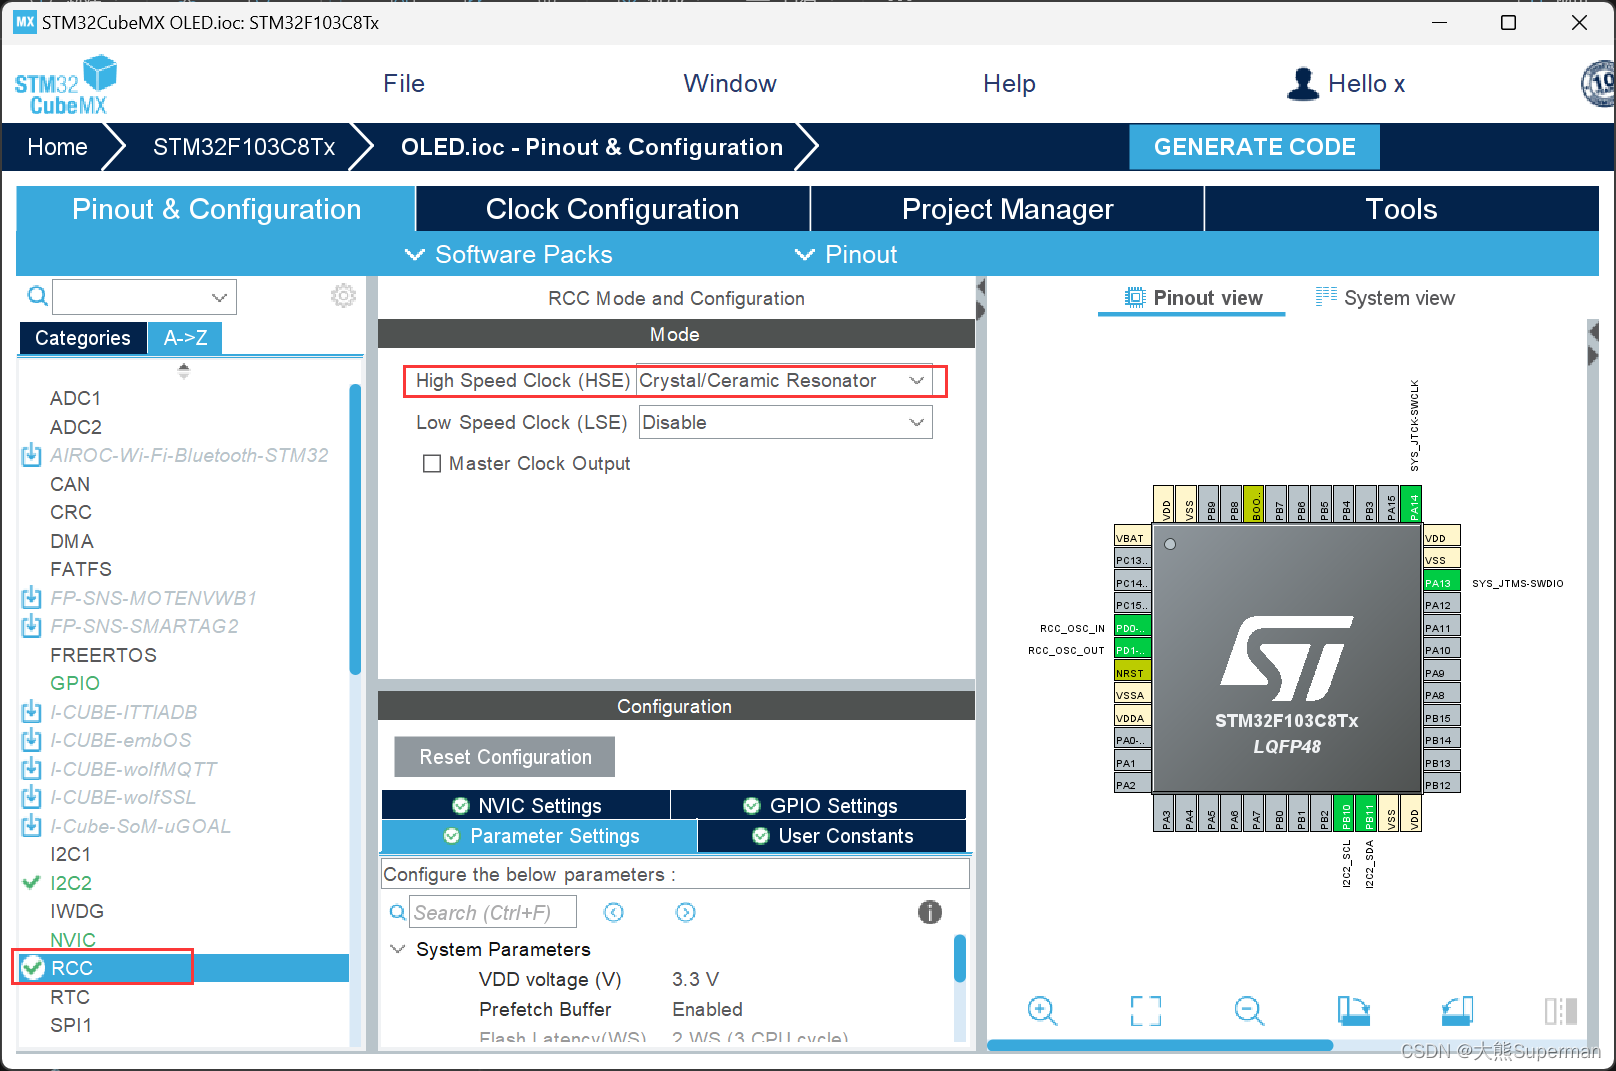
Task: Open the Hello x user account icon
Action: (1303, 84)
